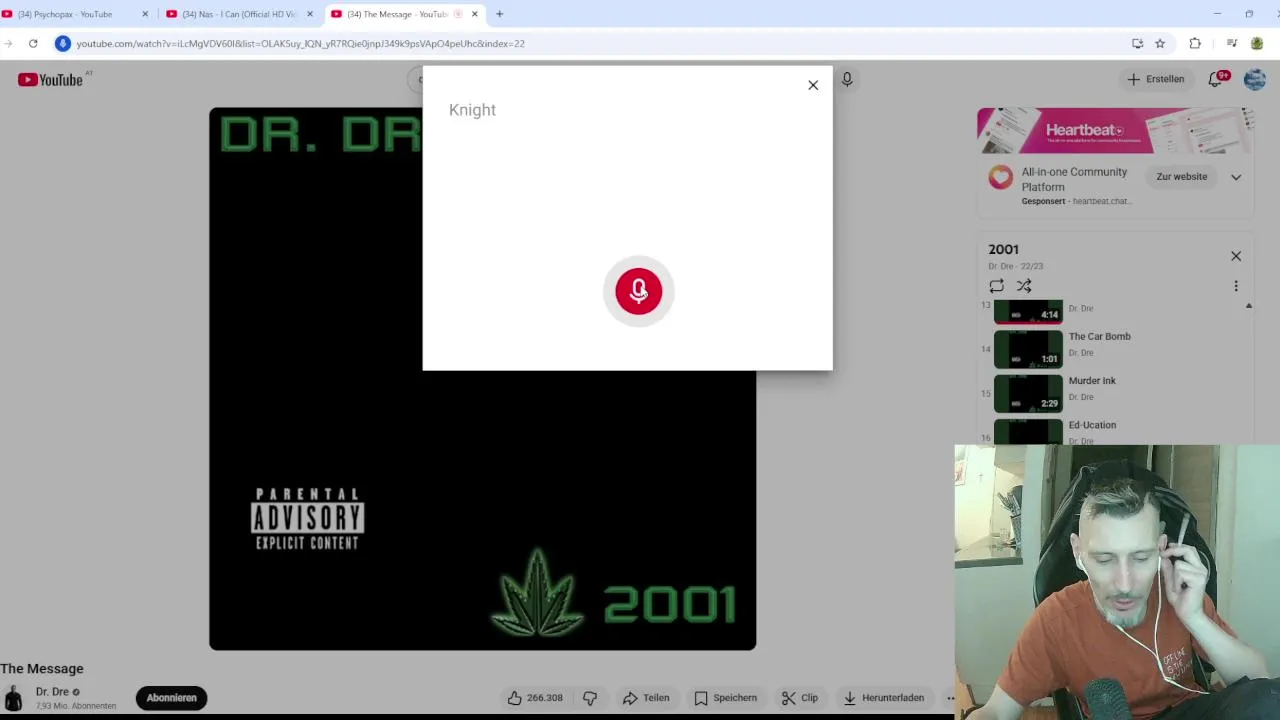1280x720 pixels.
Task: Click the red voice search microphone button
Action: (639, 291)
